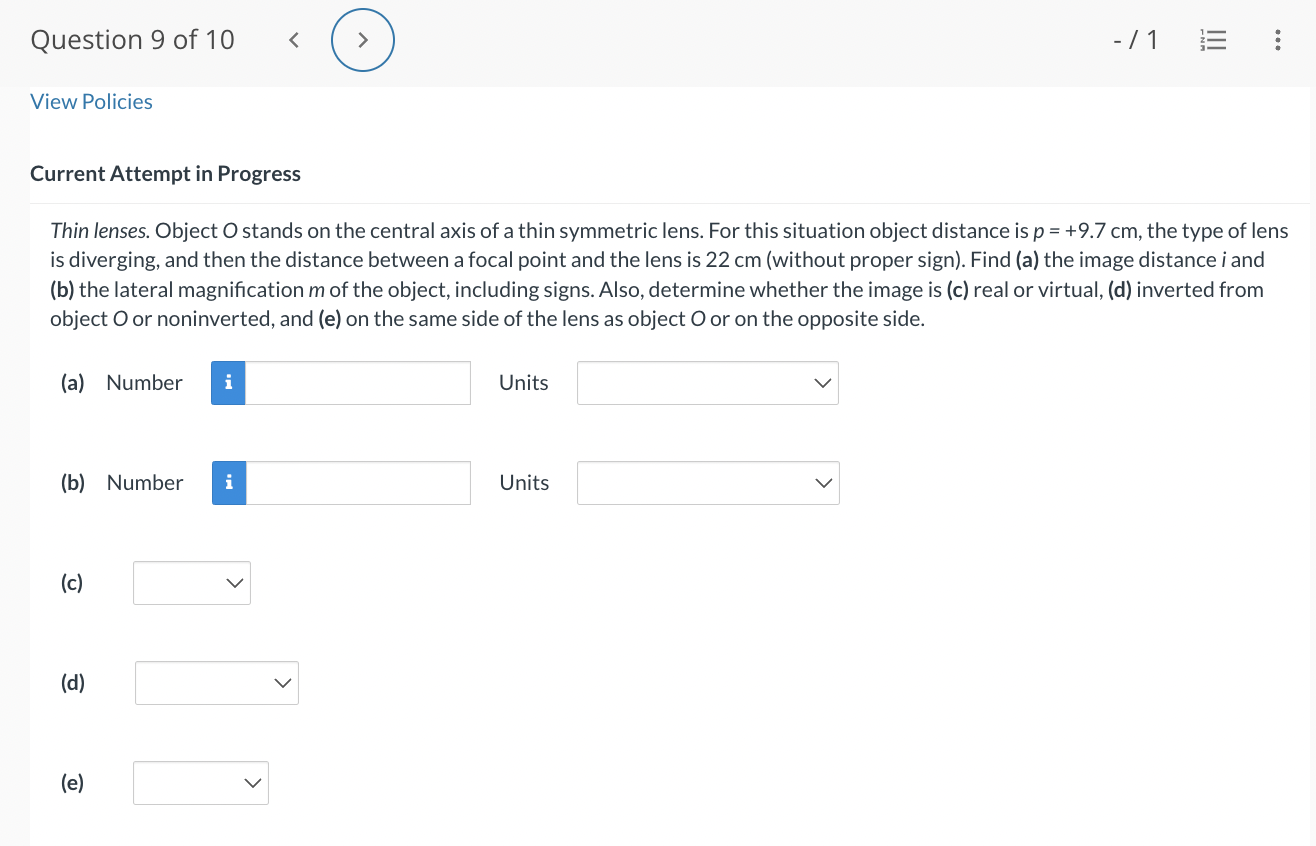Viewport: 1316px width, 846px height.
Task: Click the "Units" label for part (b)
Action: tap(524, 483)
